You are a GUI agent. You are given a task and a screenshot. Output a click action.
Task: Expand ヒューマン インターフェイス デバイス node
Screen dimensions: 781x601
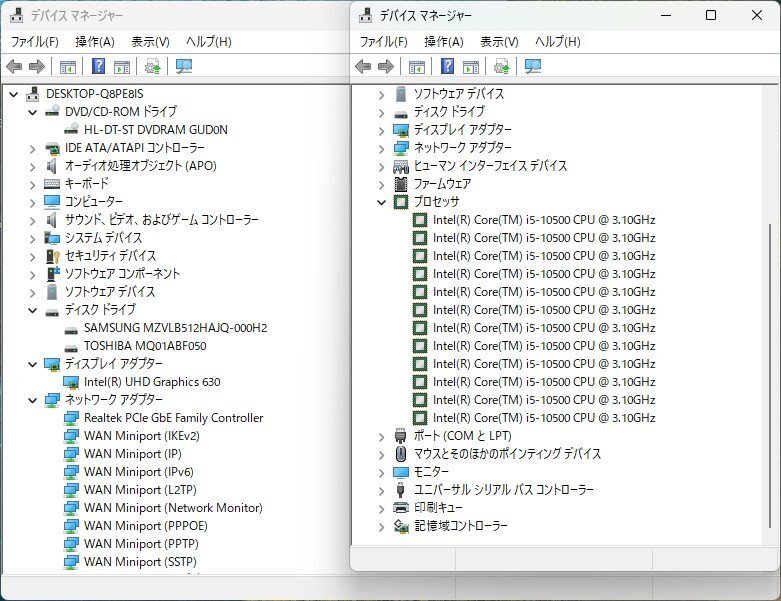(x=382, y=166)
